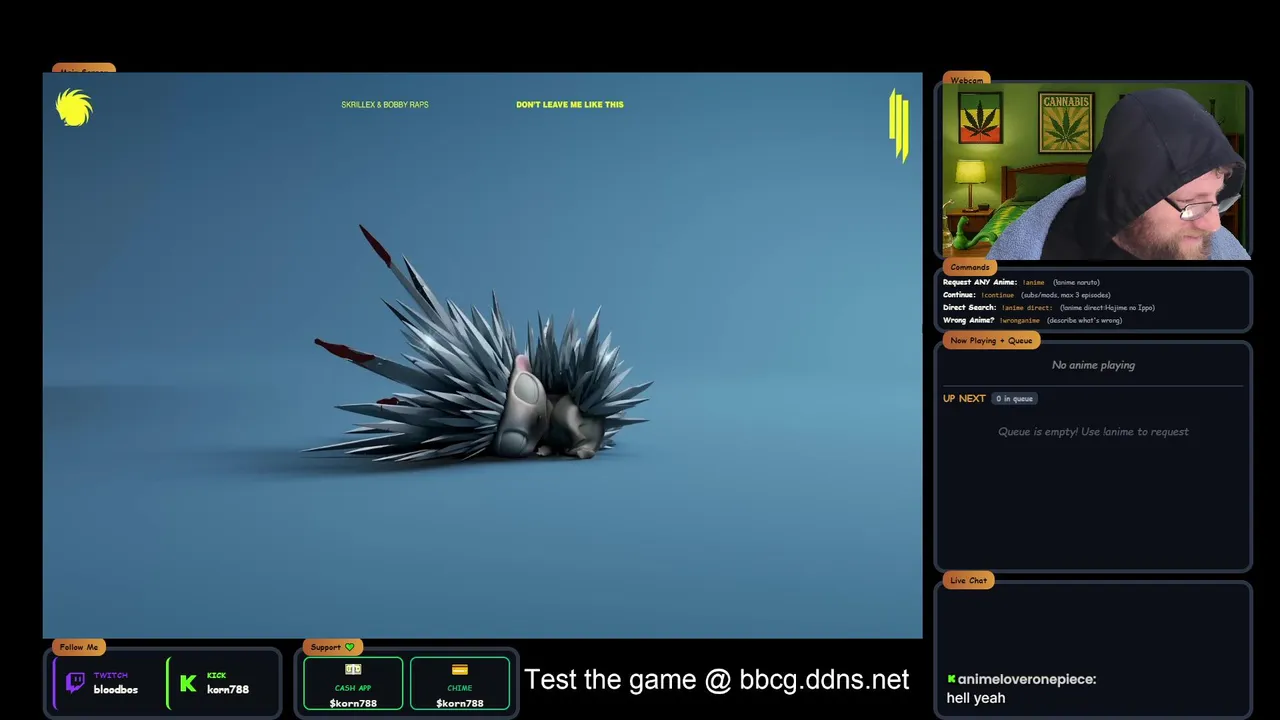Click the 'Request ANY Anime:' label
Viewport: 1280px width, 720px height.
pos(980,282)
